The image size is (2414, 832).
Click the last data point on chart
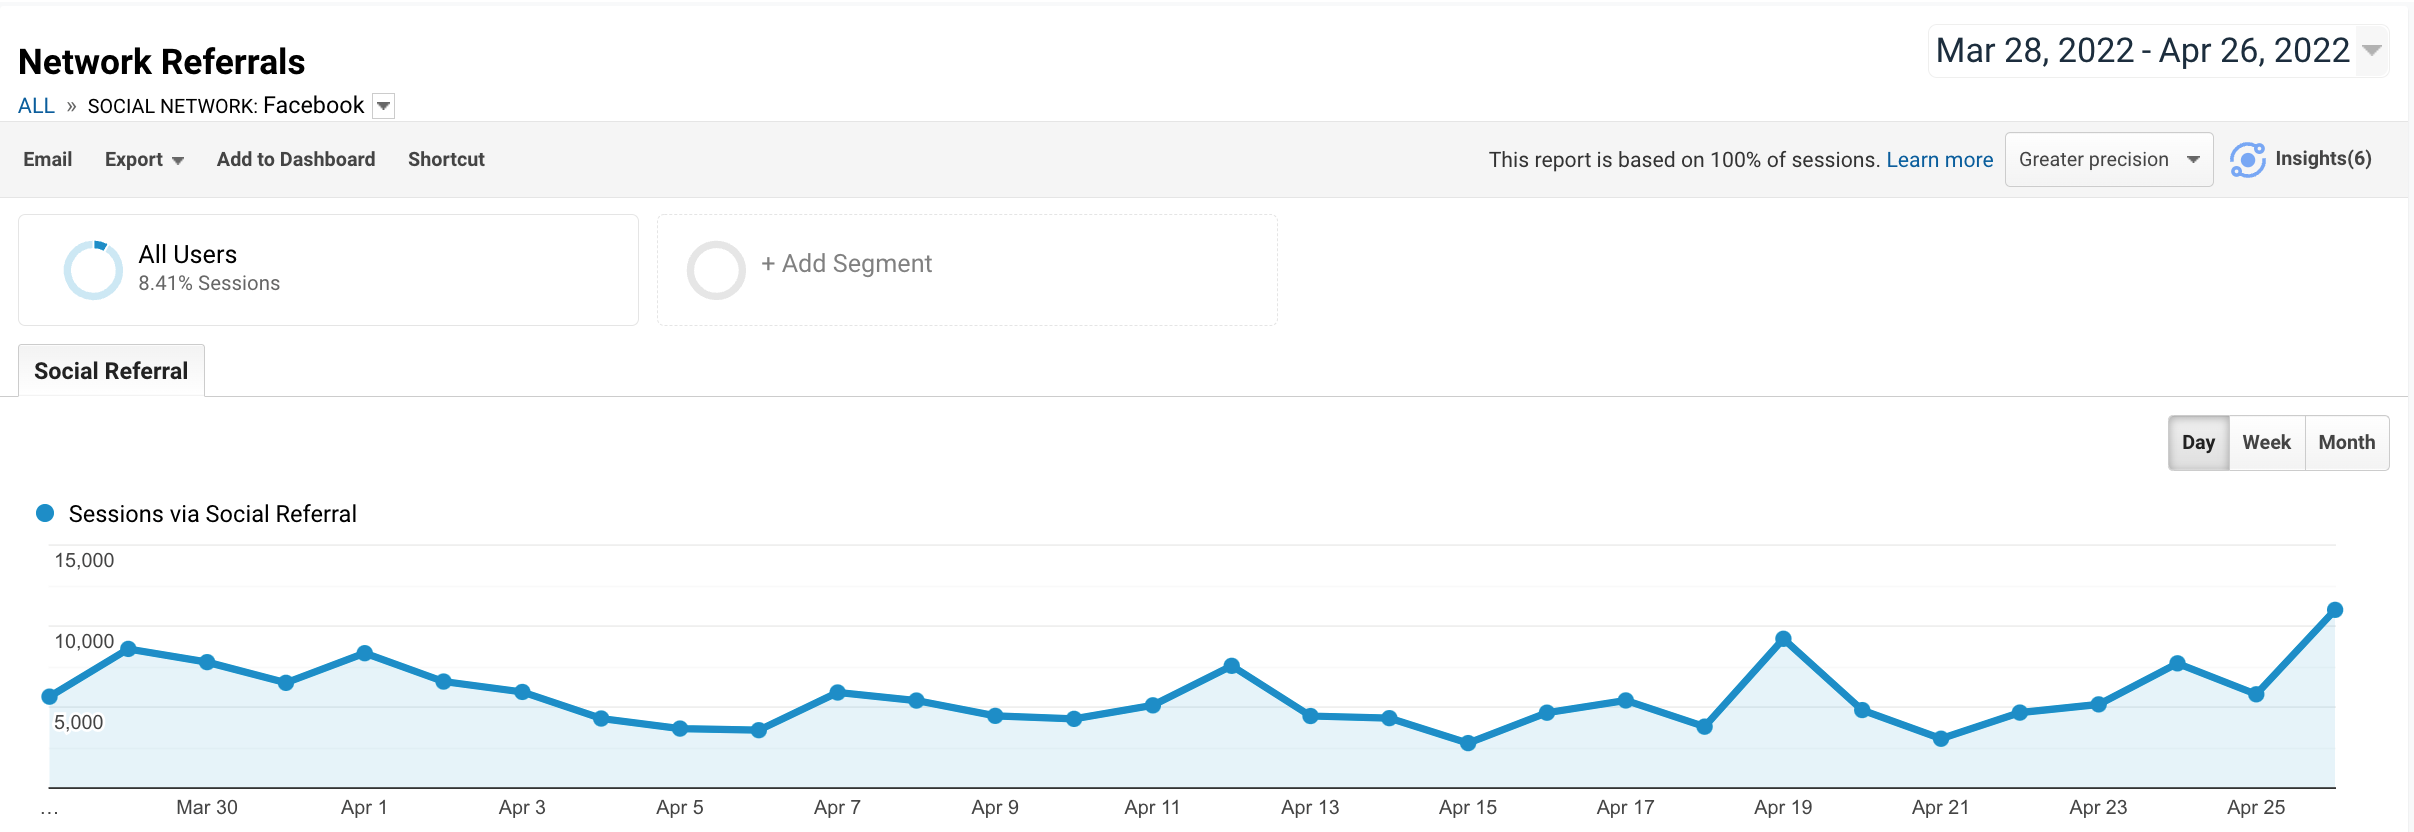tap(2335, 610)
